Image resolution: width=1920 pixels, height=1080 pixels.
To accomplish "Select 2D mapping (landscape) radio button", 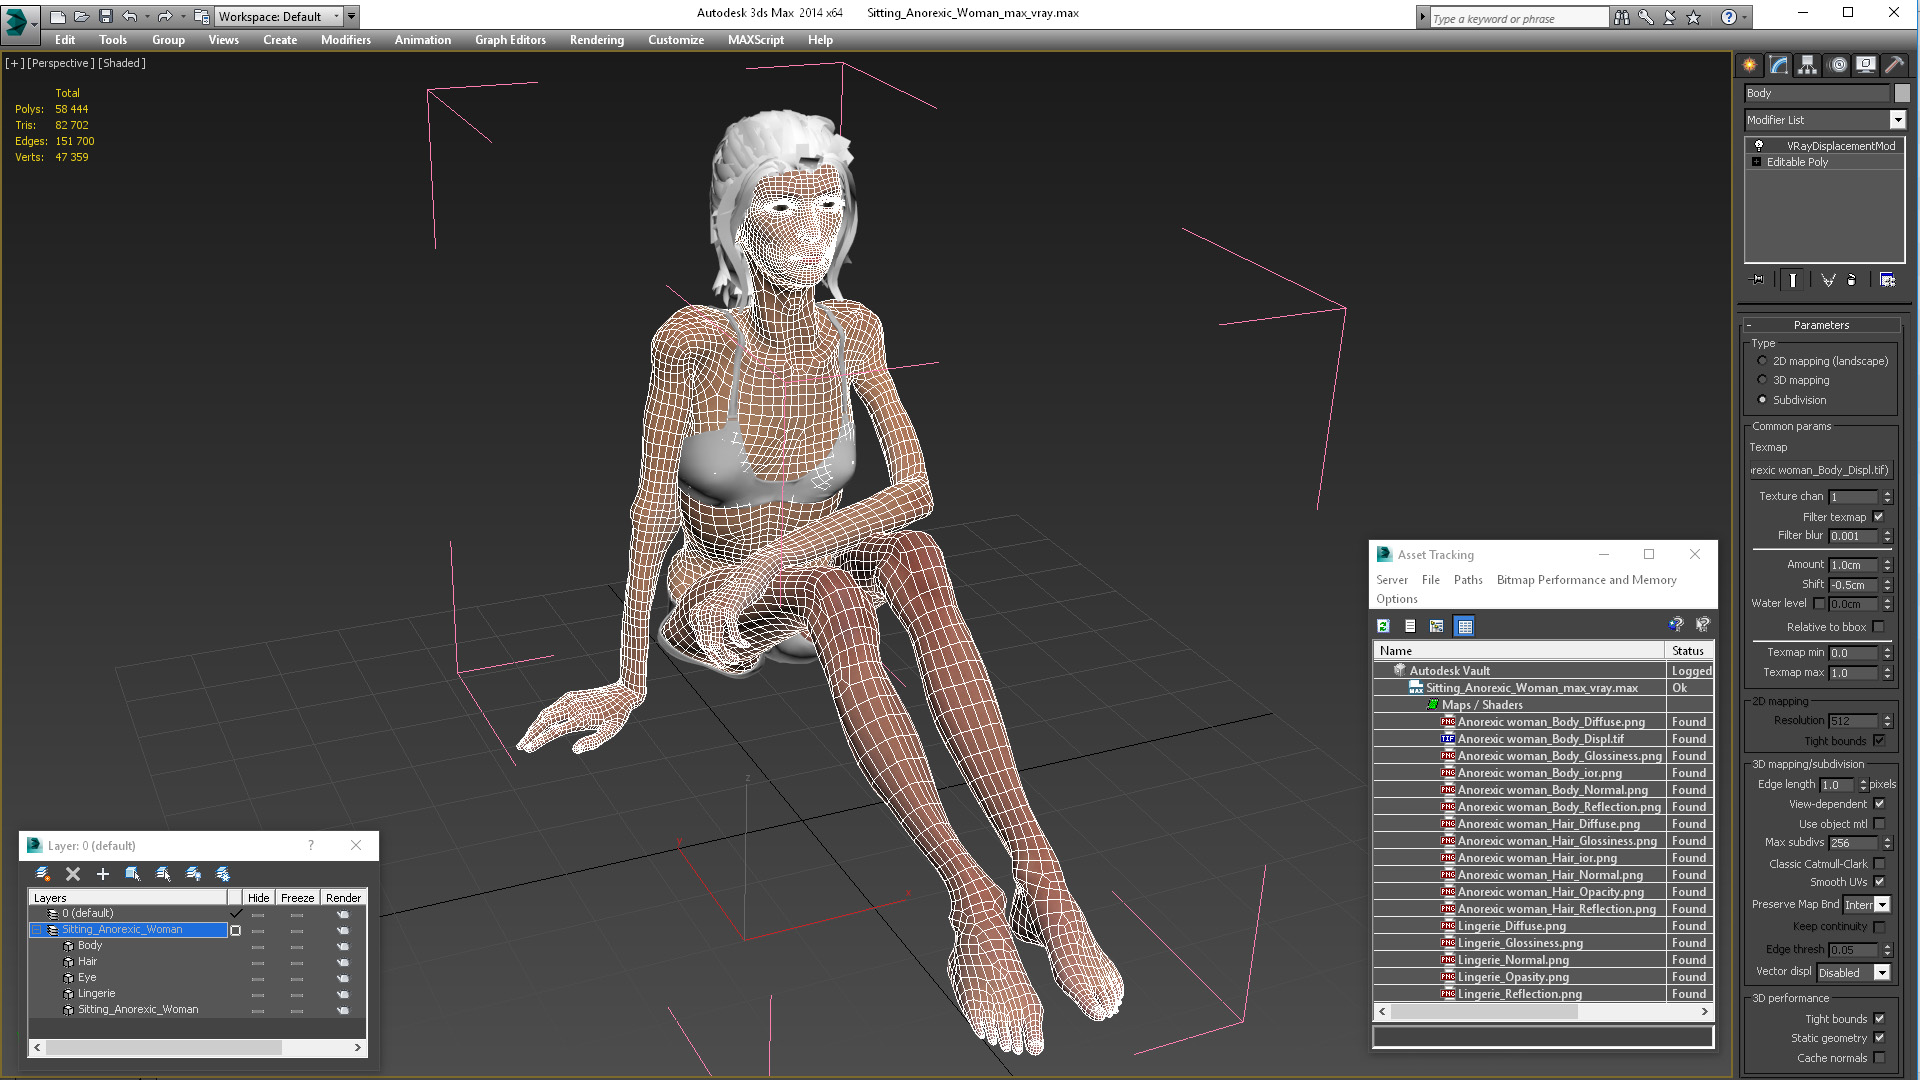I will 1762,361.
